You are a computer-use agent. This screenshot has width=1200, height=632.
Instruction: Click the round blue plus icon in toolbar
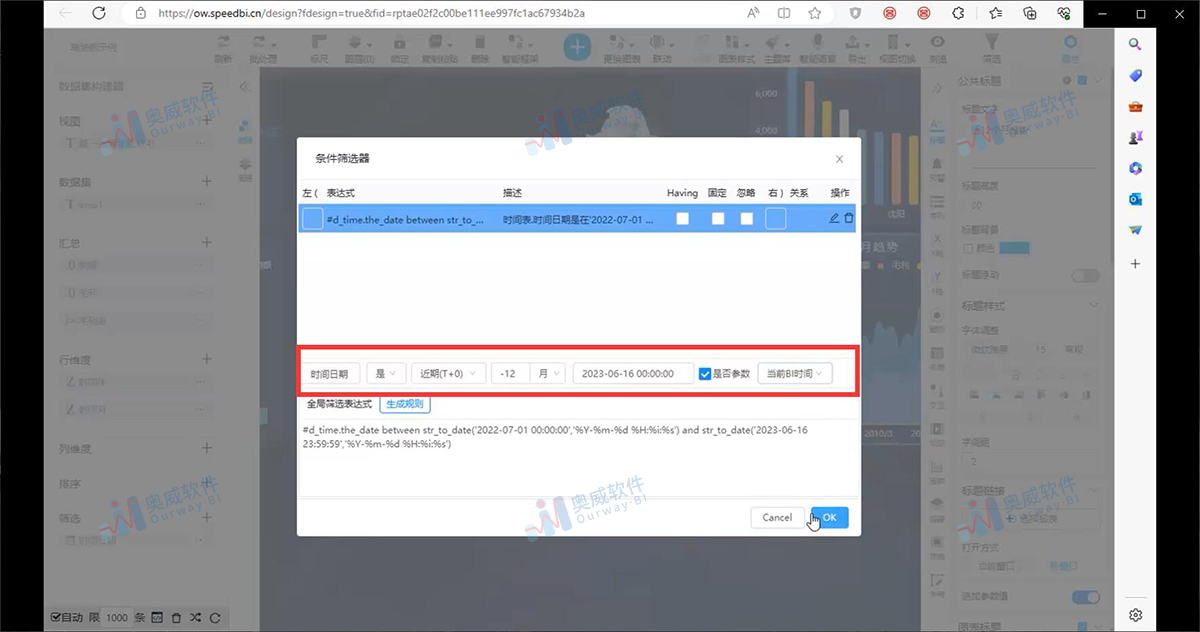[x=577, y=45]
